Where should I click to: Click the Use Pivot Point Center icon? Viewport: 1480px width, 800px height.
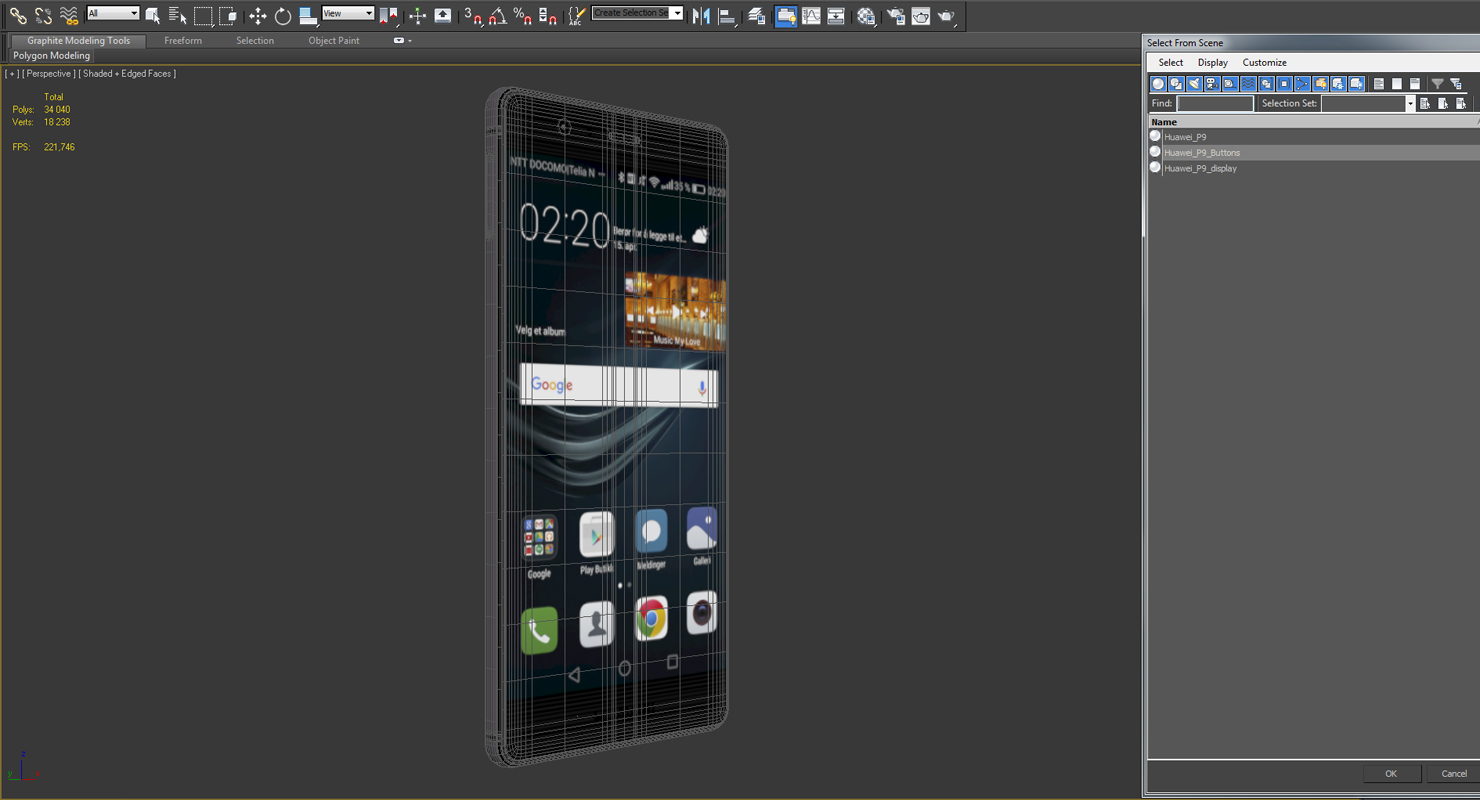[x=389, y=15]
